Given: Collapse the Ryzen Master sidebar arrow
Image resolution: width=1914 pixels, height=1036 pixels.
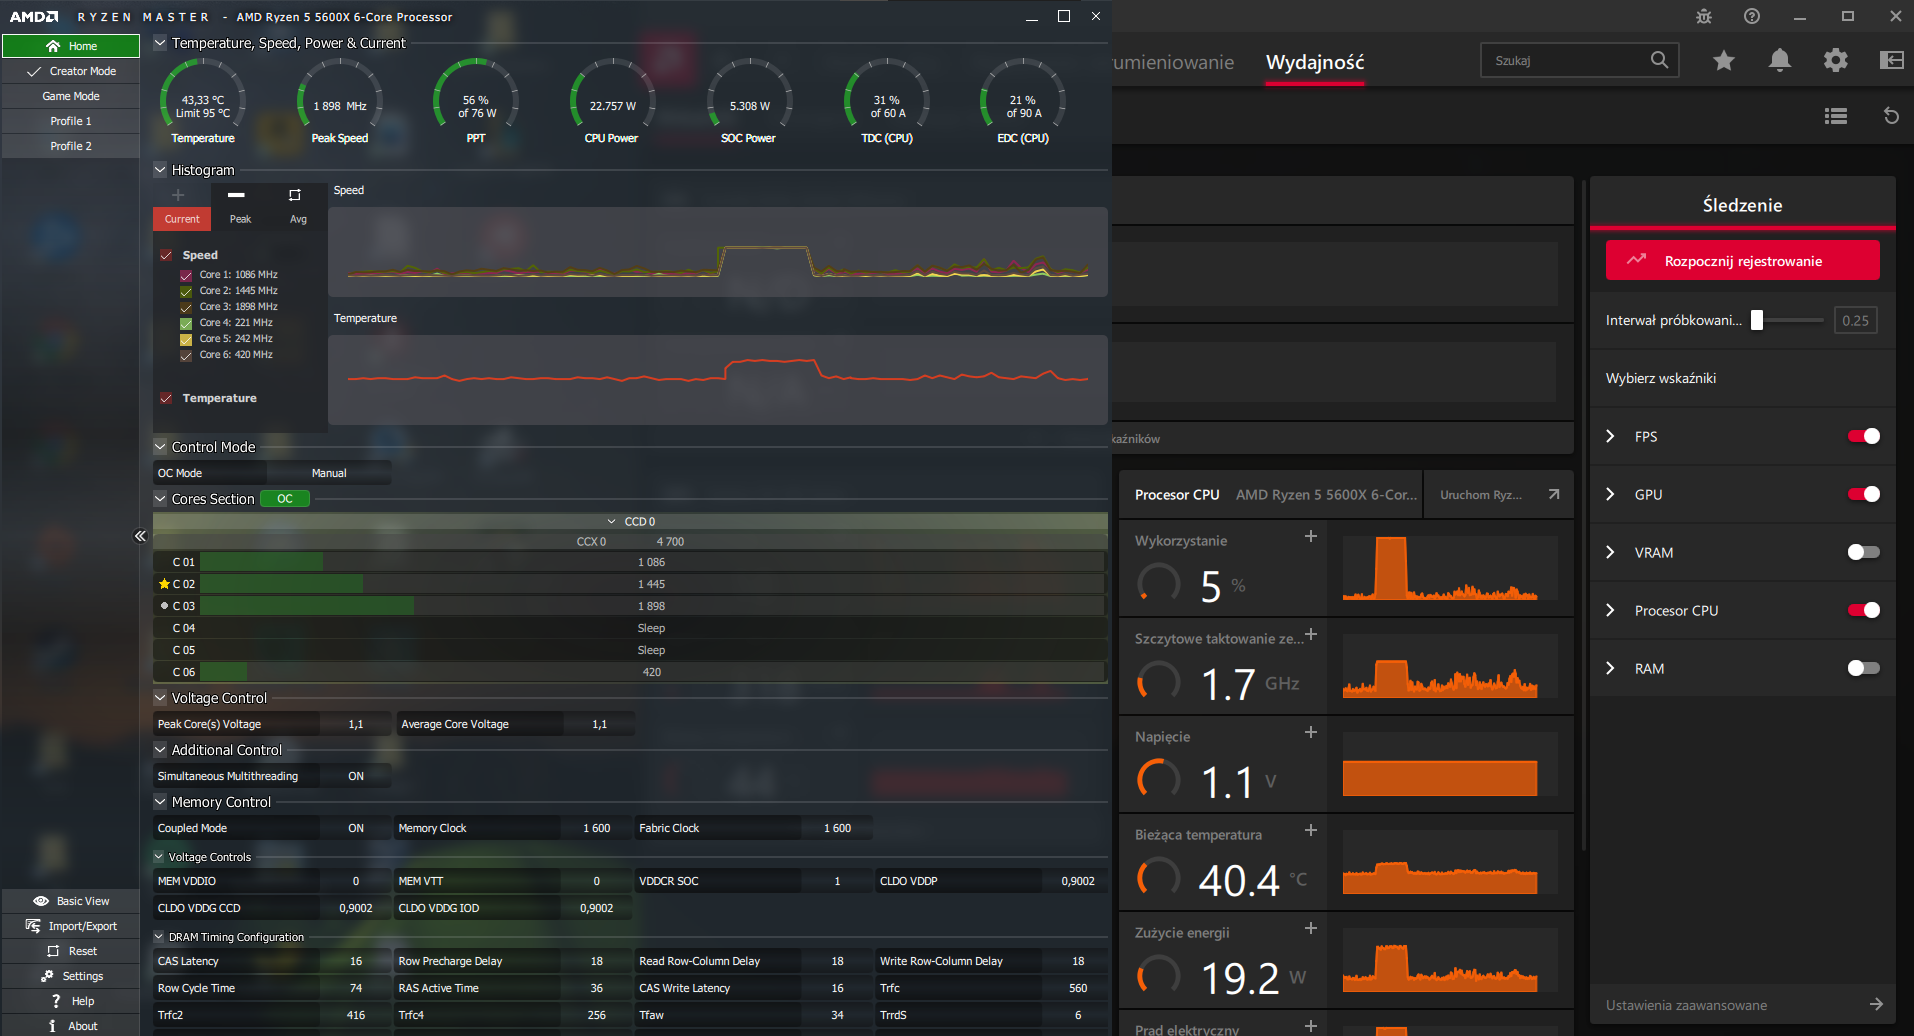Looking at the screenshot, I should [140, 536].
